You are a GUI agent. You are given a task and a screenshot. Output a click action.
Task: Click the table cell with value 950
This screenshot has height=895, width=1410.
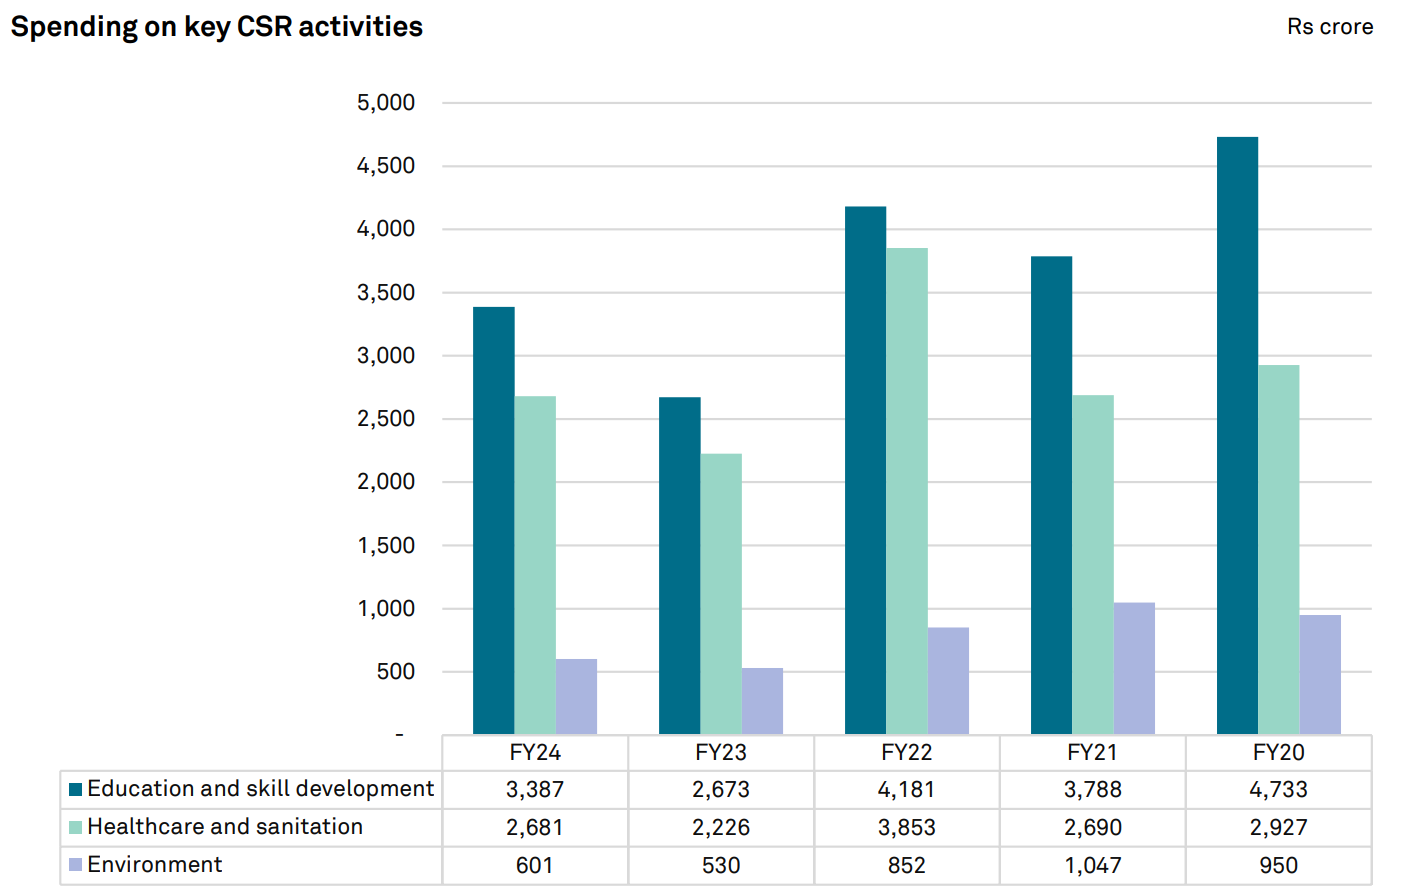(x=1279, y=866)
